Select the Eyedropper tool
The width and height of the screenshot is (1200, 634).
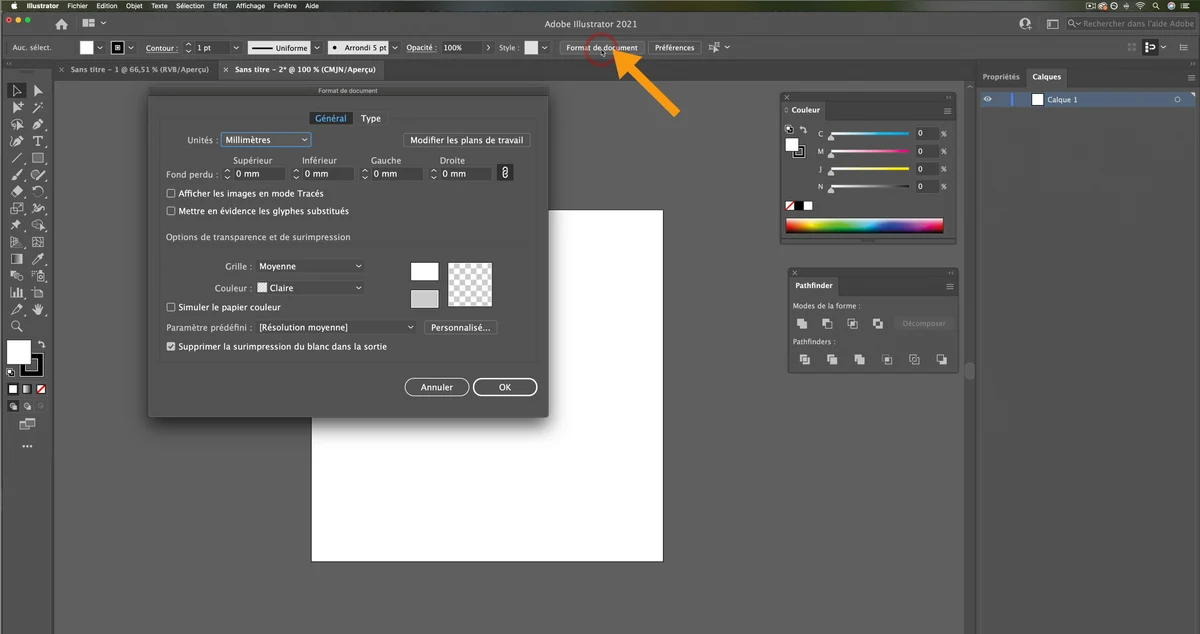(x=38, y=259)
